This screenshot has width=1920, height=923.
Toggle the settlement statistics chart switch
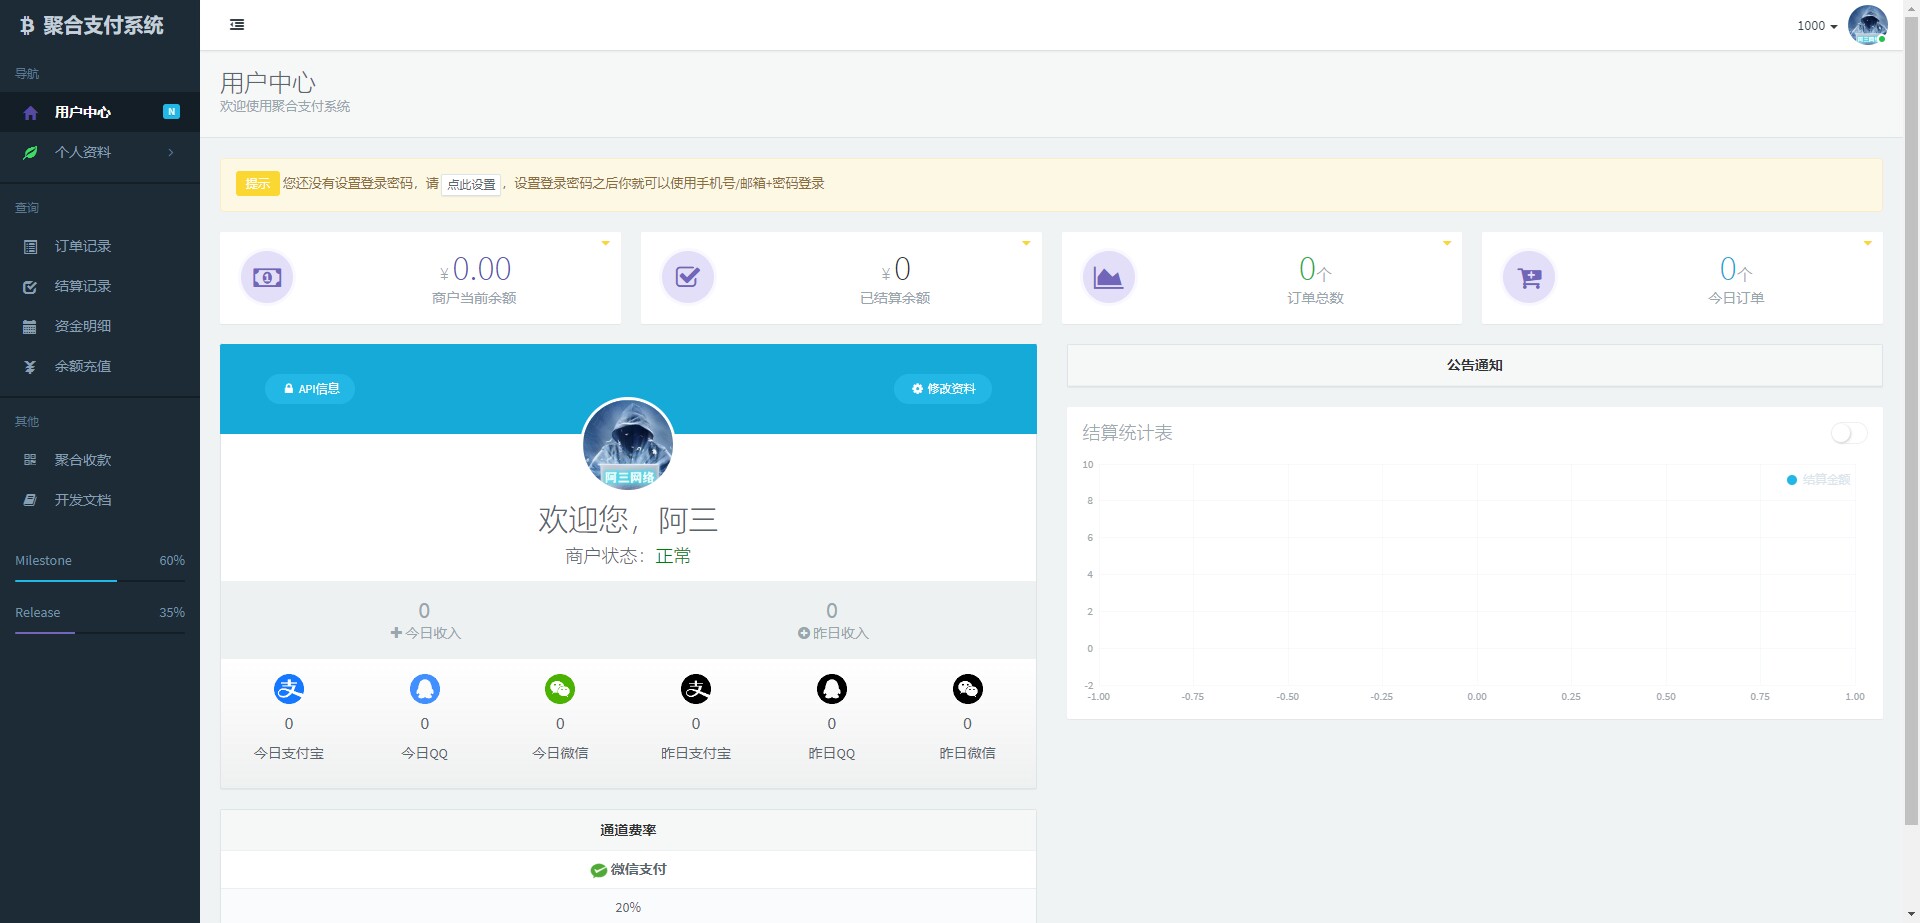1848,433
